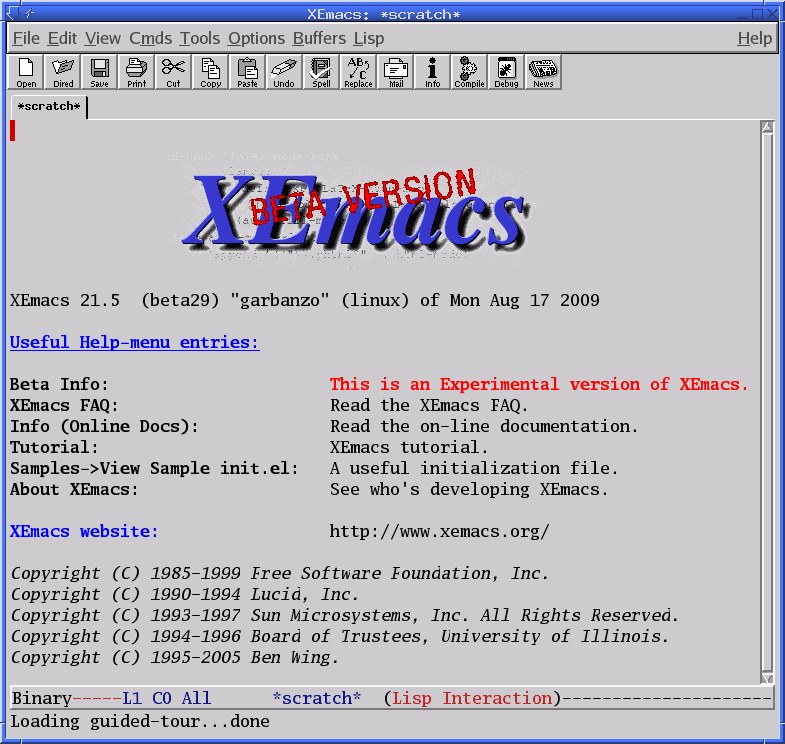Click the Beta Info entry label

click(x=59, y=385)
